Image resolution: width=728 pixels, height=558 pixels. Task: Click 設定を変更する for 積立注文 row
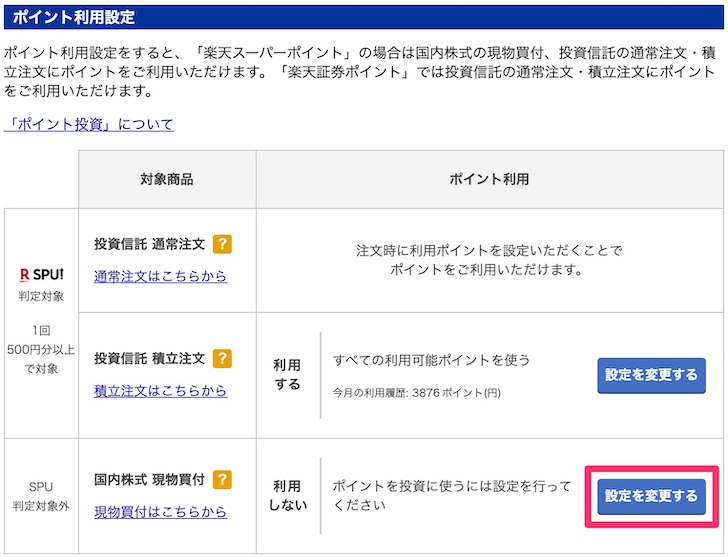(651, 375)
